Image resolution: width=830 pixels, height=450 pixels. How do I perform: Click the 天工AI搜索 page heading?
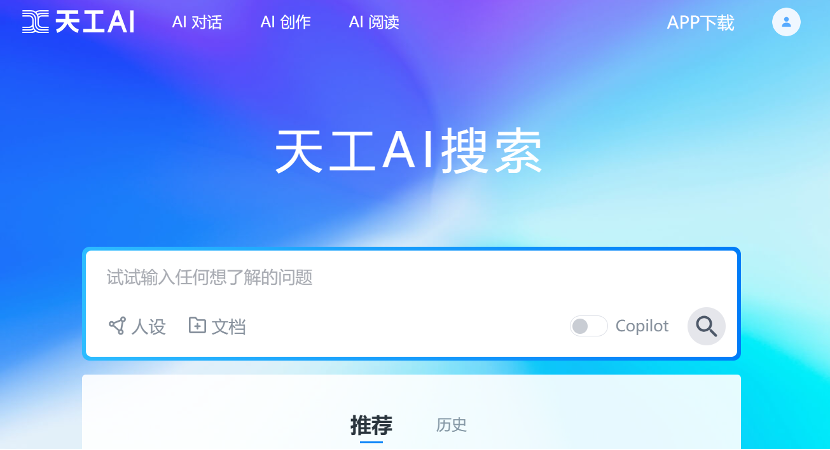(x=409, y=151)
